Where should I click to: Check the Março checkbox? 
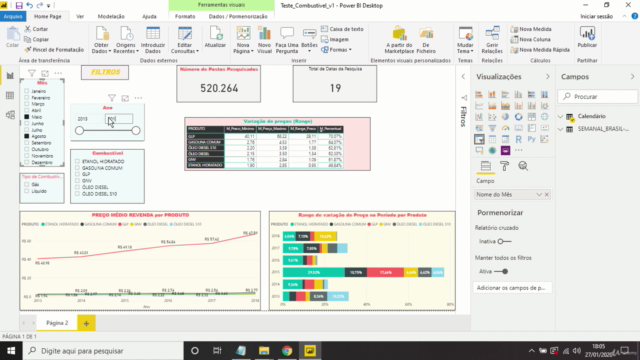click(x=27, y=104)
